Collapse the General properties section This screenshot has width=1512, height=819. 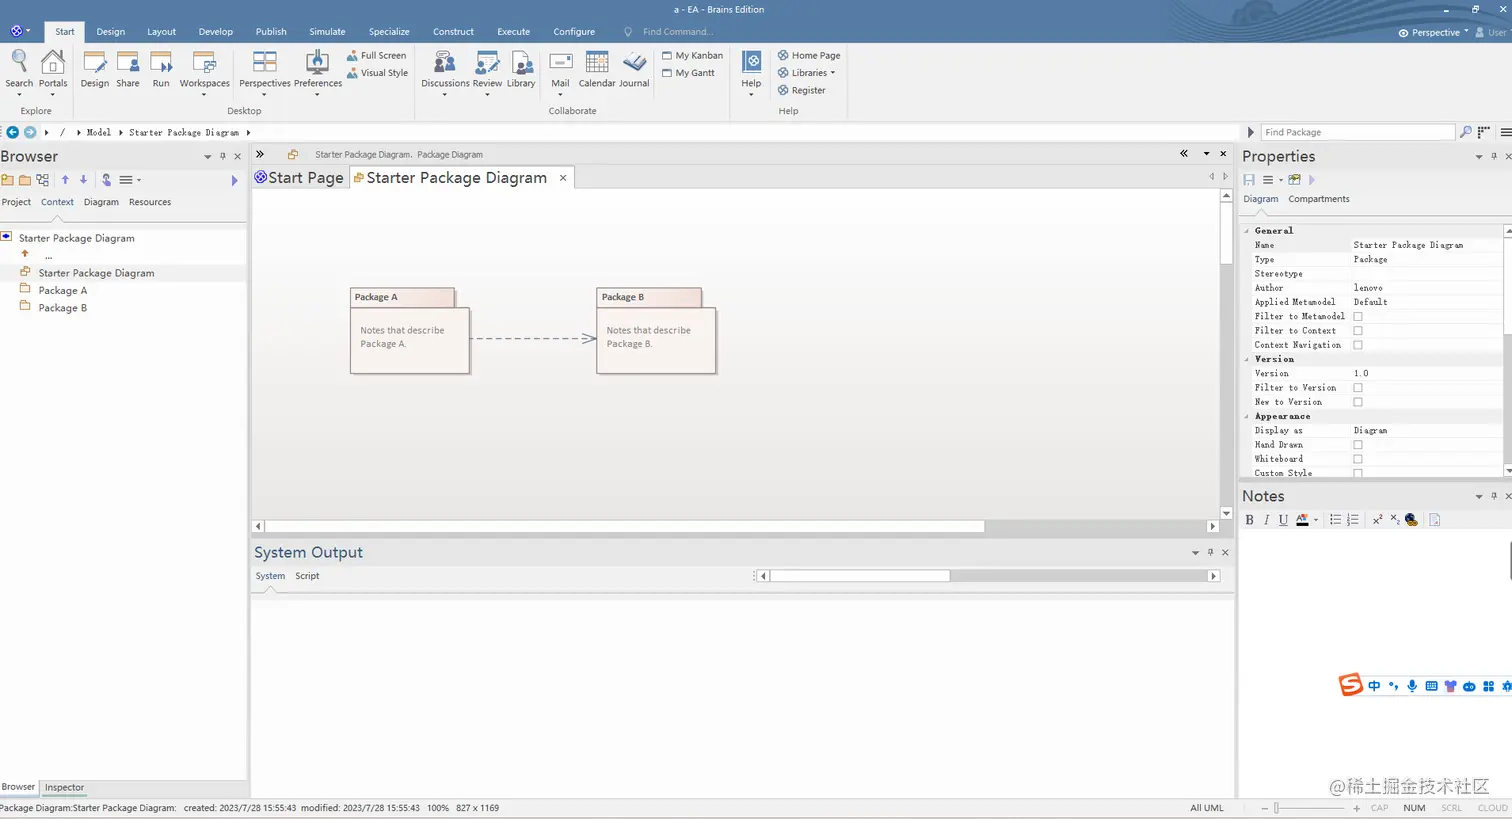[1247, 231]
